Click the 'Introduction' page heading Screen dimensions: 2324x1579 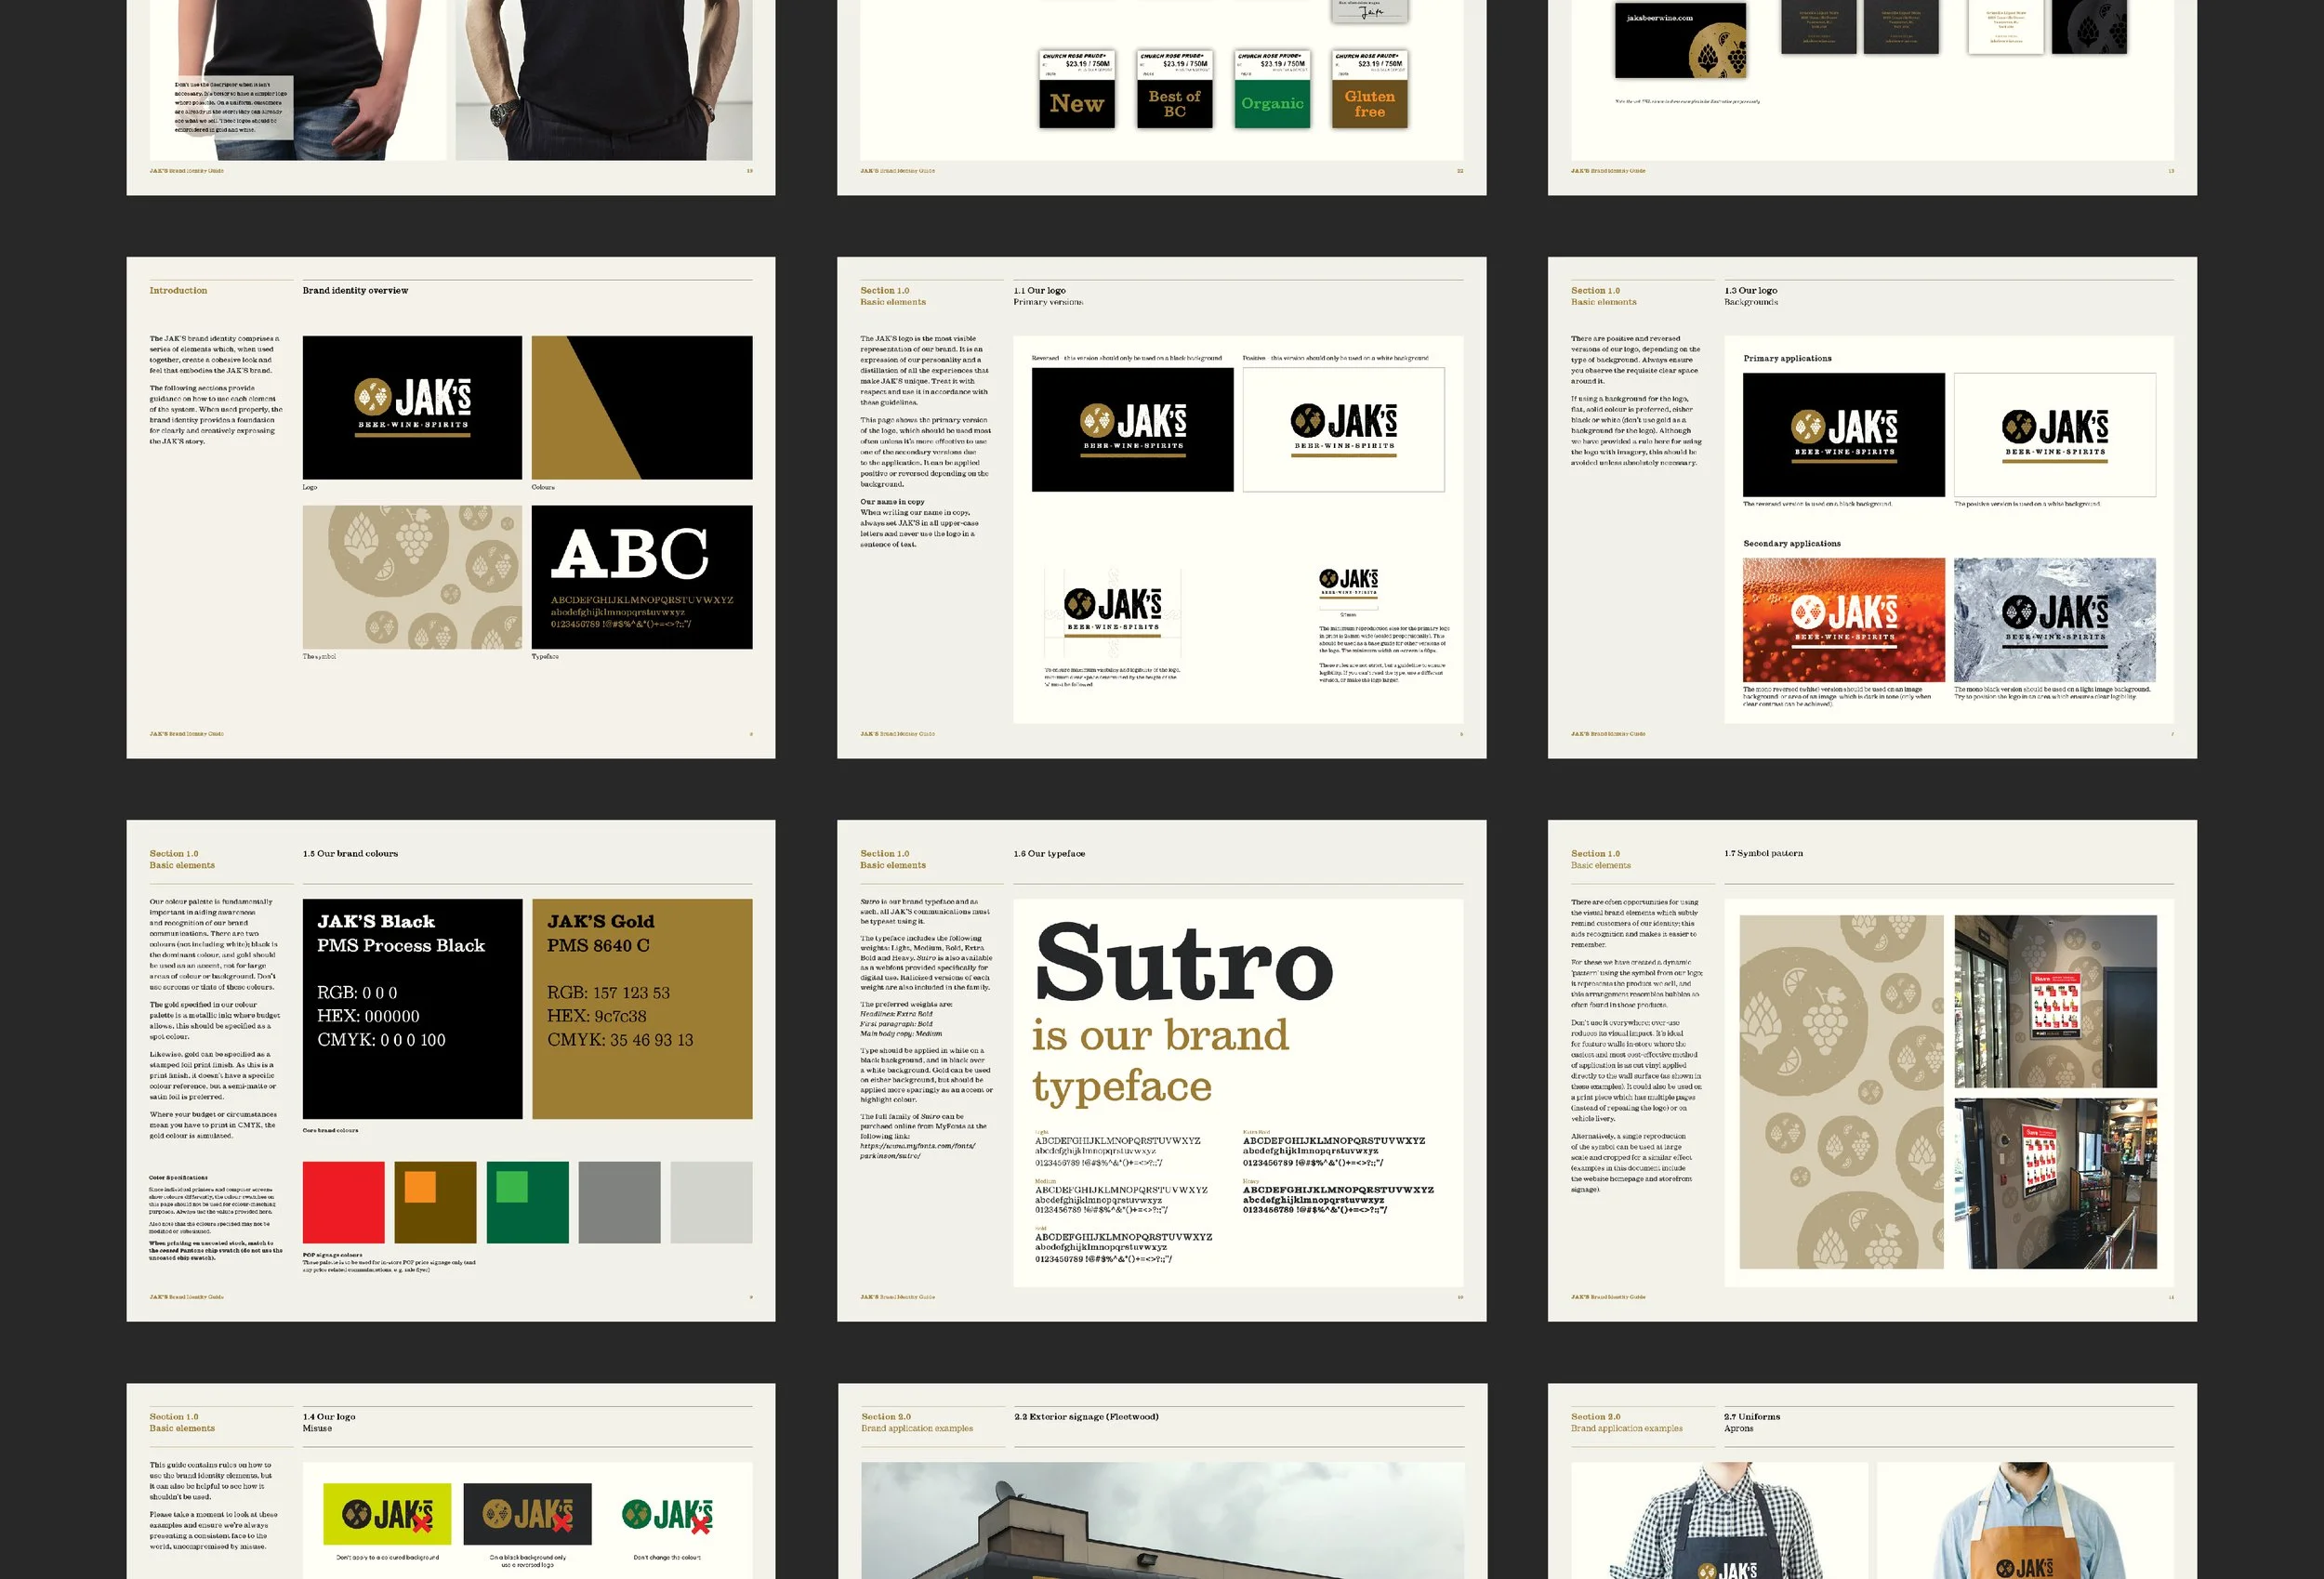[x=178, y=291]
